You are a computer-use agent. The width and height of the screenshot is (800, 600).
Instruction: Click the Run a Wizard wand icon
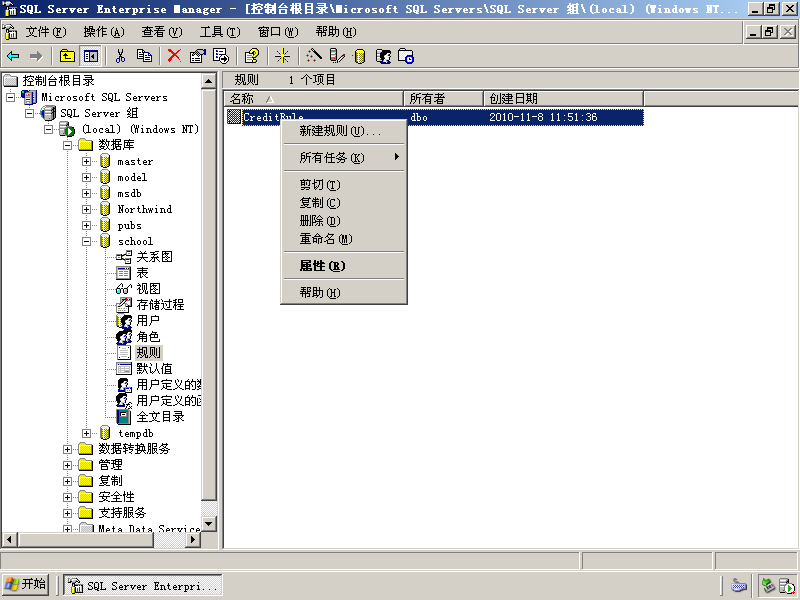(x=314, y=56)
